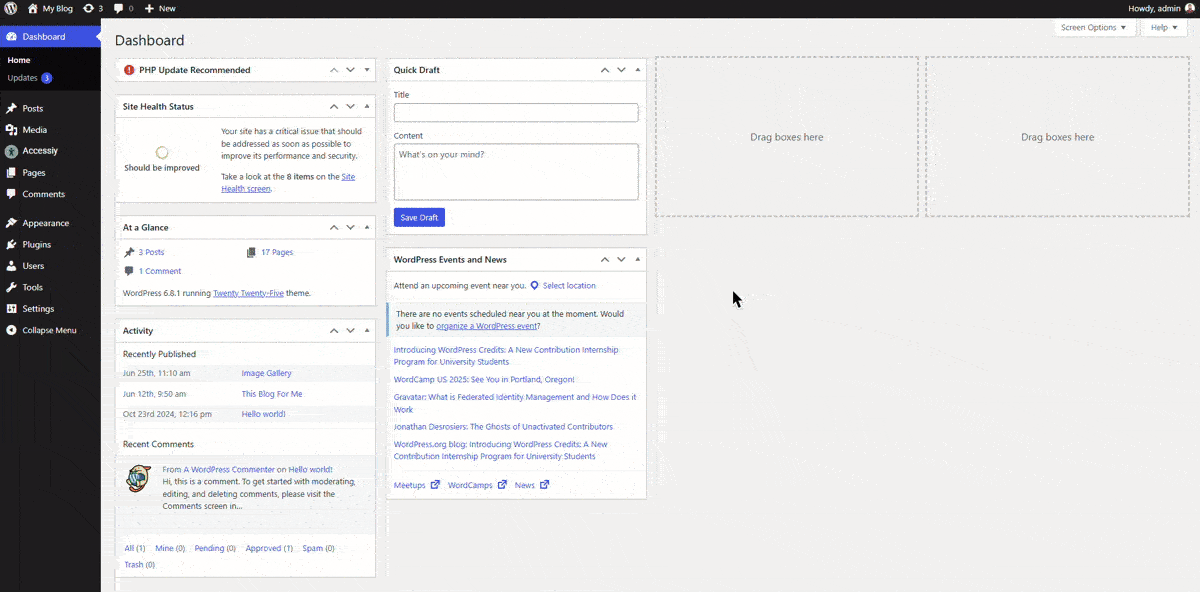
Task: Click Select location link
Action: (569, 286)
